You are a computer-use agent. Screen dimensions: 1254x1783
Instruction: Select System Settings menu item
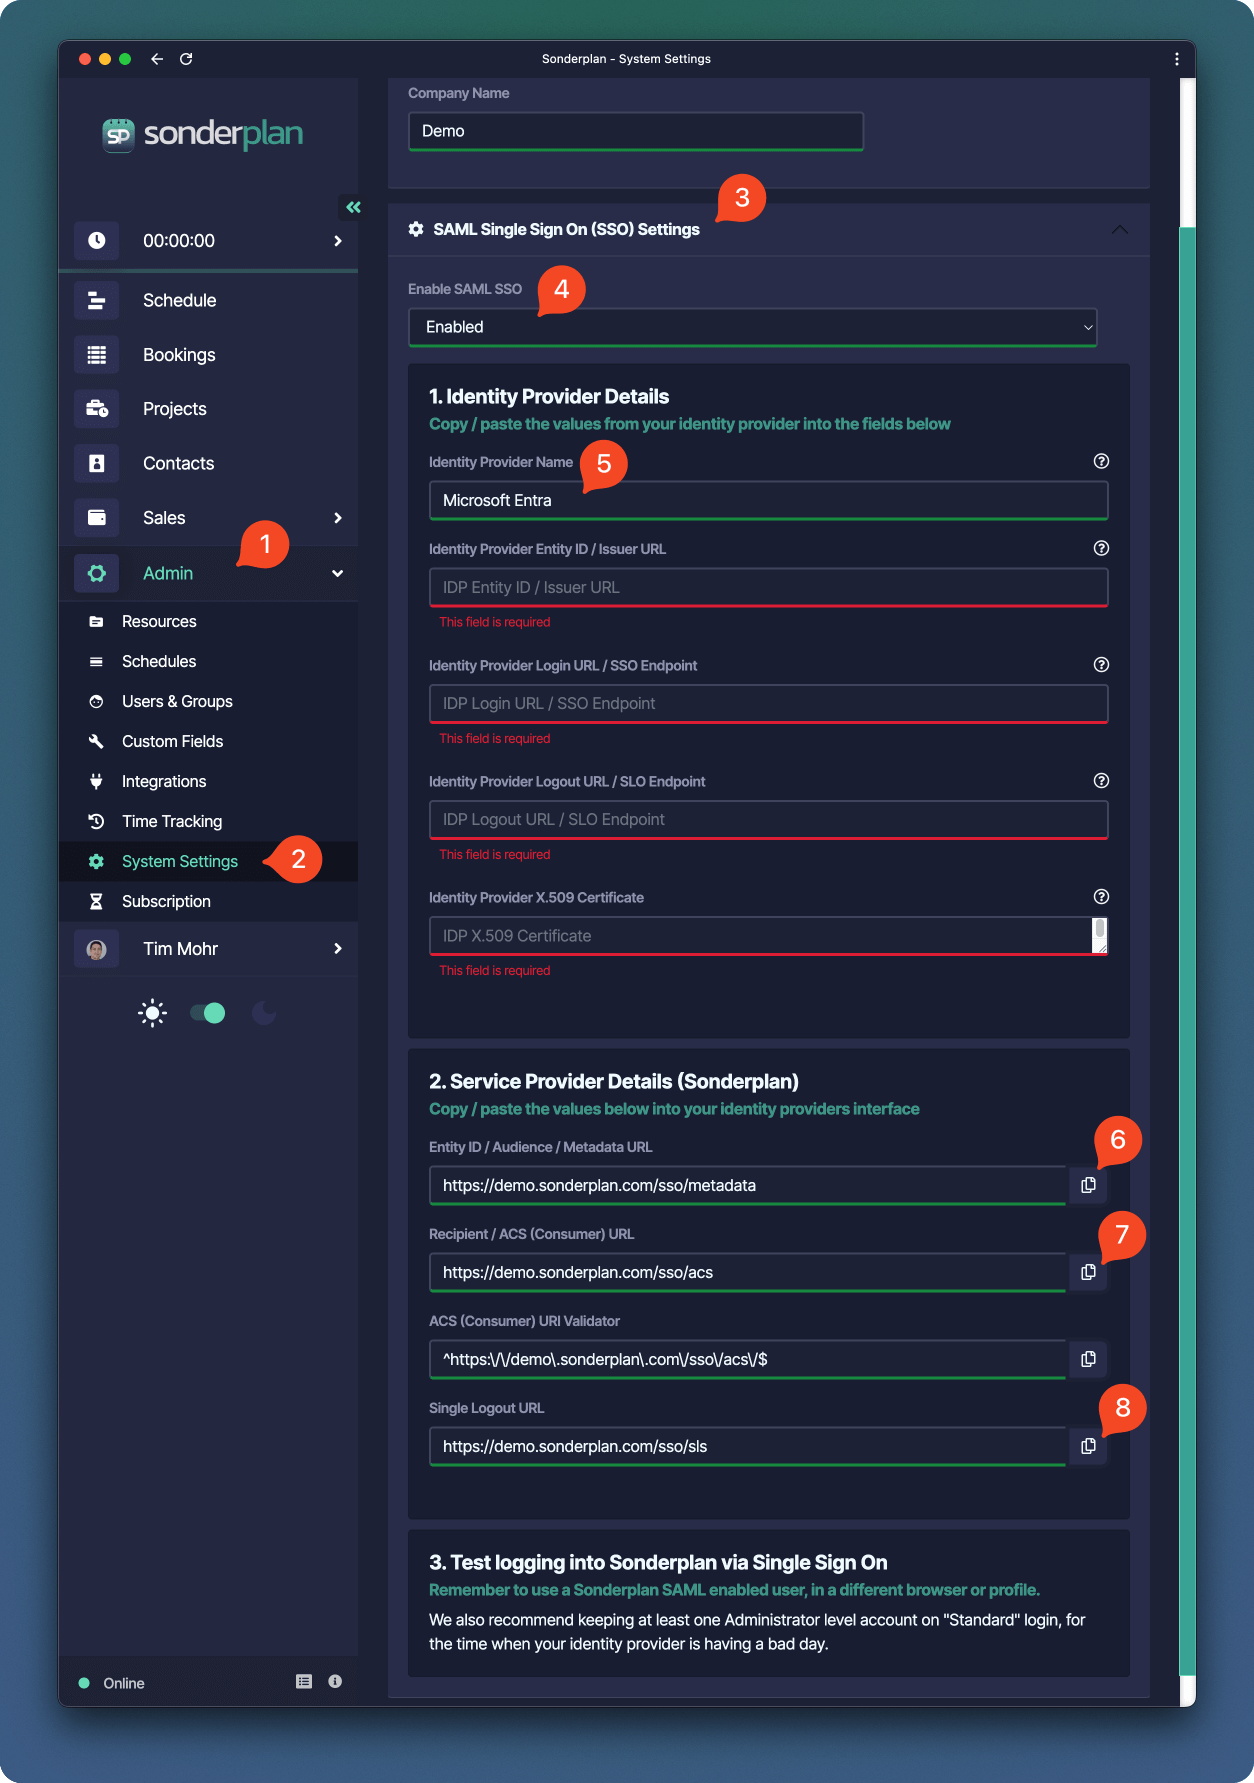click(208, 862)
